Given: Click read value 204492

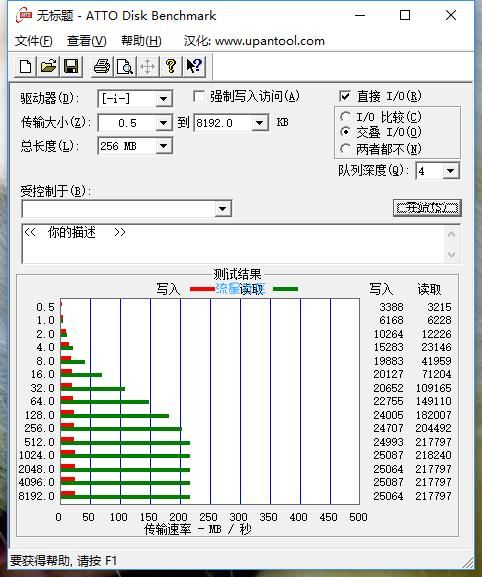Looking at the screenshot, I should click(433, 428).
